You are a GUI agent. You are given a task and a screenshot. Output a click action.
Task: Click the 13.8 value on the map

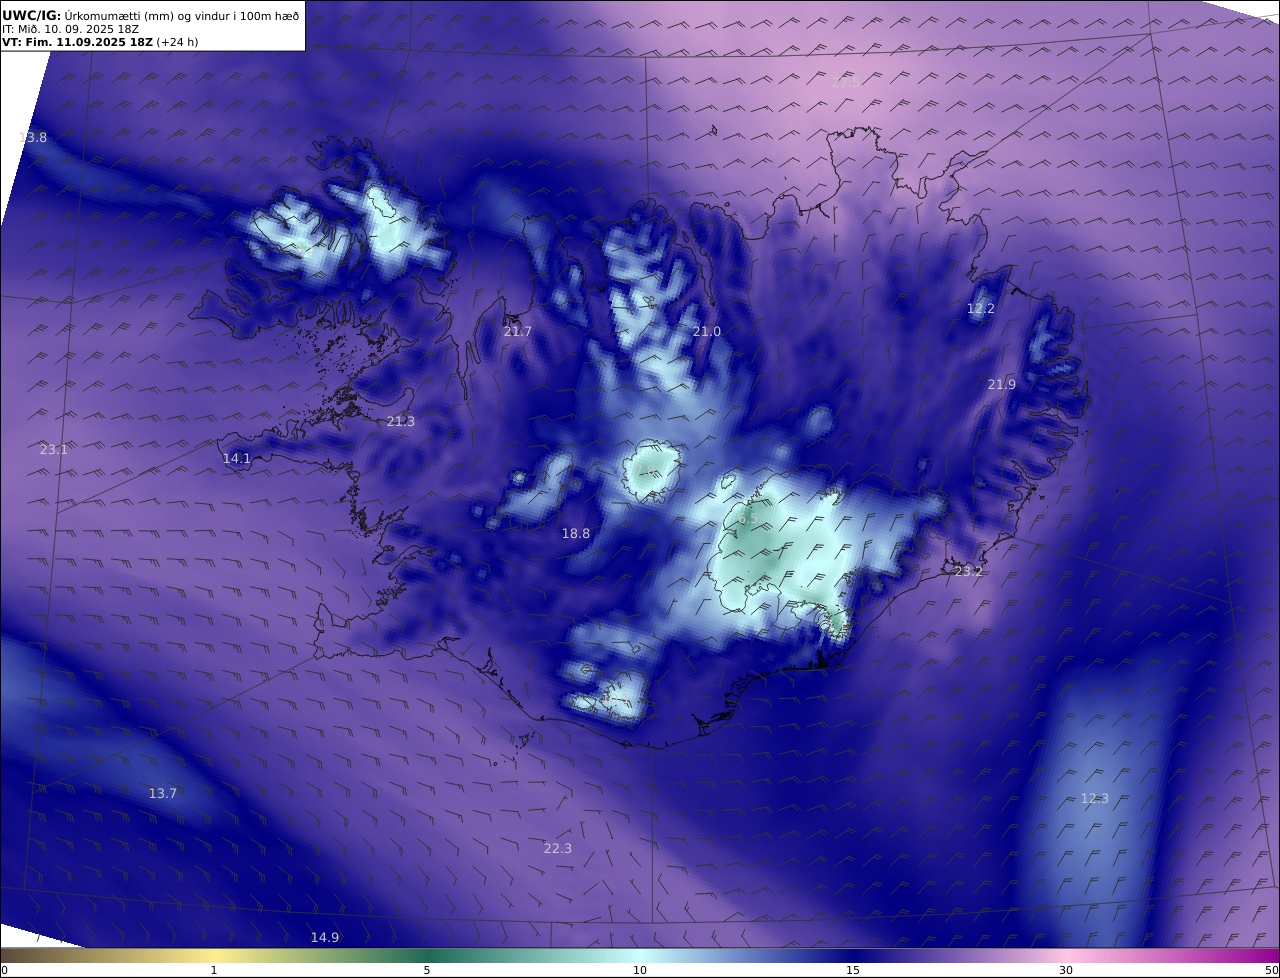[x=33, y=137]
